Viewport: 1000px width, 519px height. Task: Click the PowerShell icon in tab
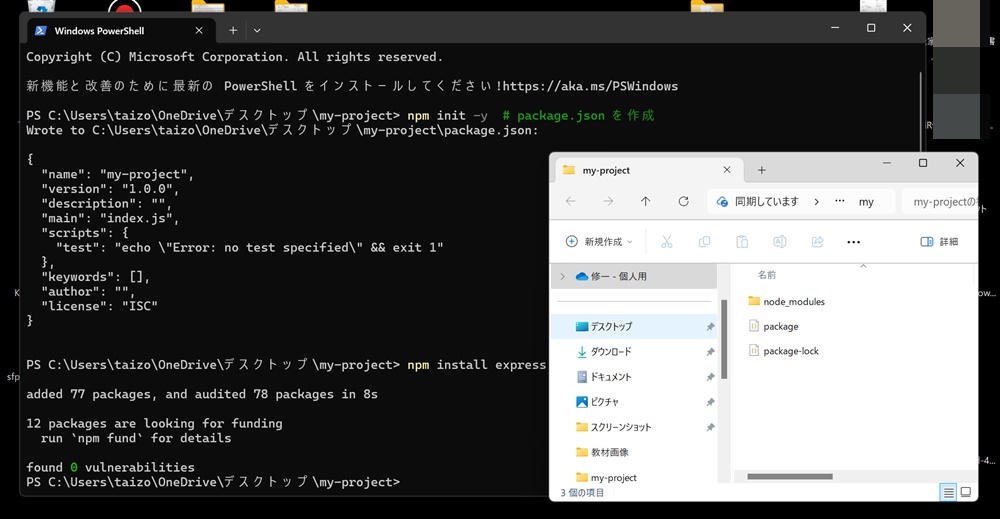point(41,31)
